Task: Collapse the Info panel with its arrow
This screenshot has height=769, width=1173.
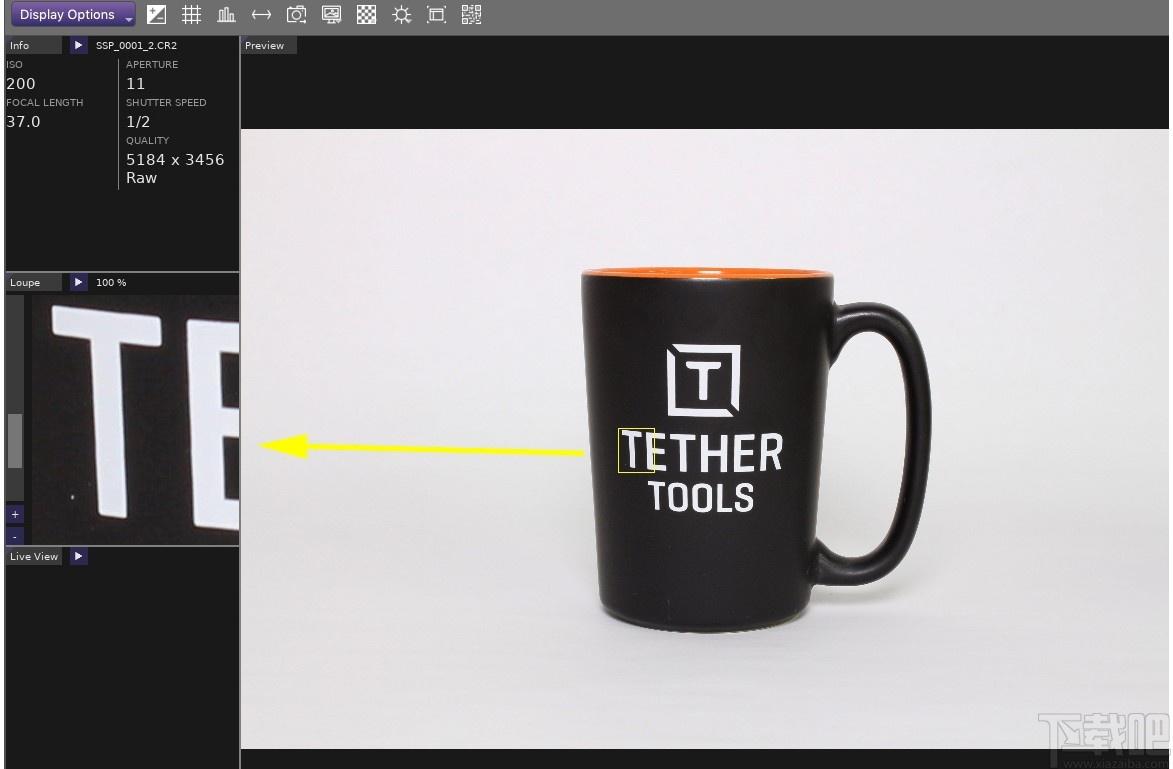Action: click(x=78, y=45)
